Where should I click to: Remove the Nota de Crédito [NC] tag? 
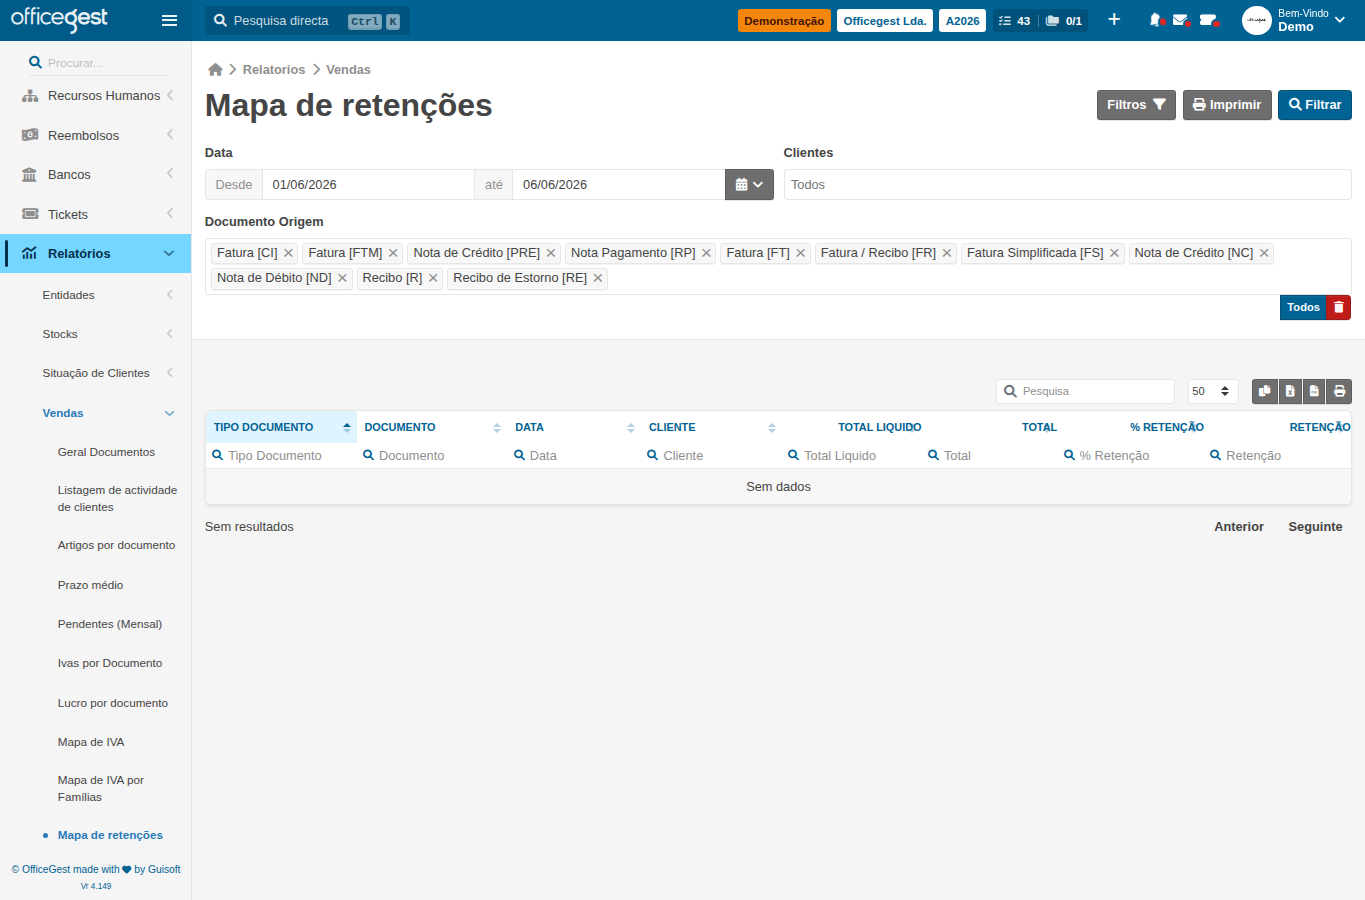1264,253
